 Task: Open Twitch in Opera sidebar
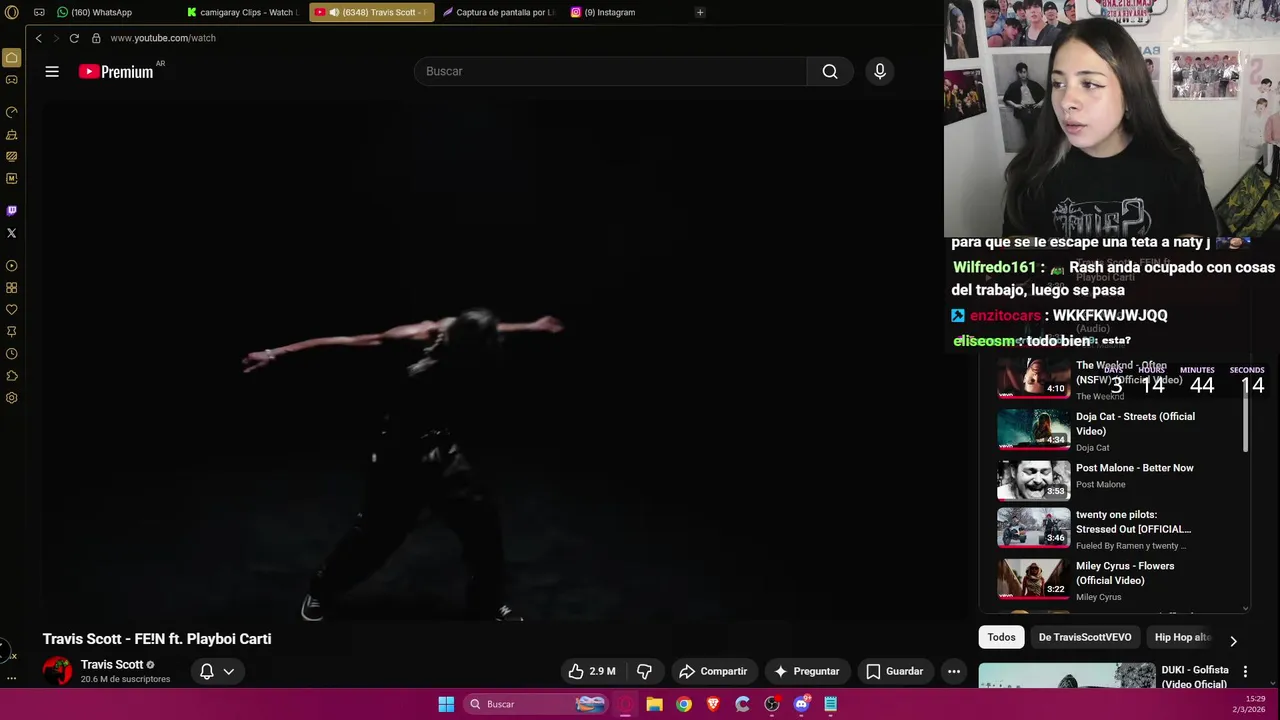coord(12,211)
